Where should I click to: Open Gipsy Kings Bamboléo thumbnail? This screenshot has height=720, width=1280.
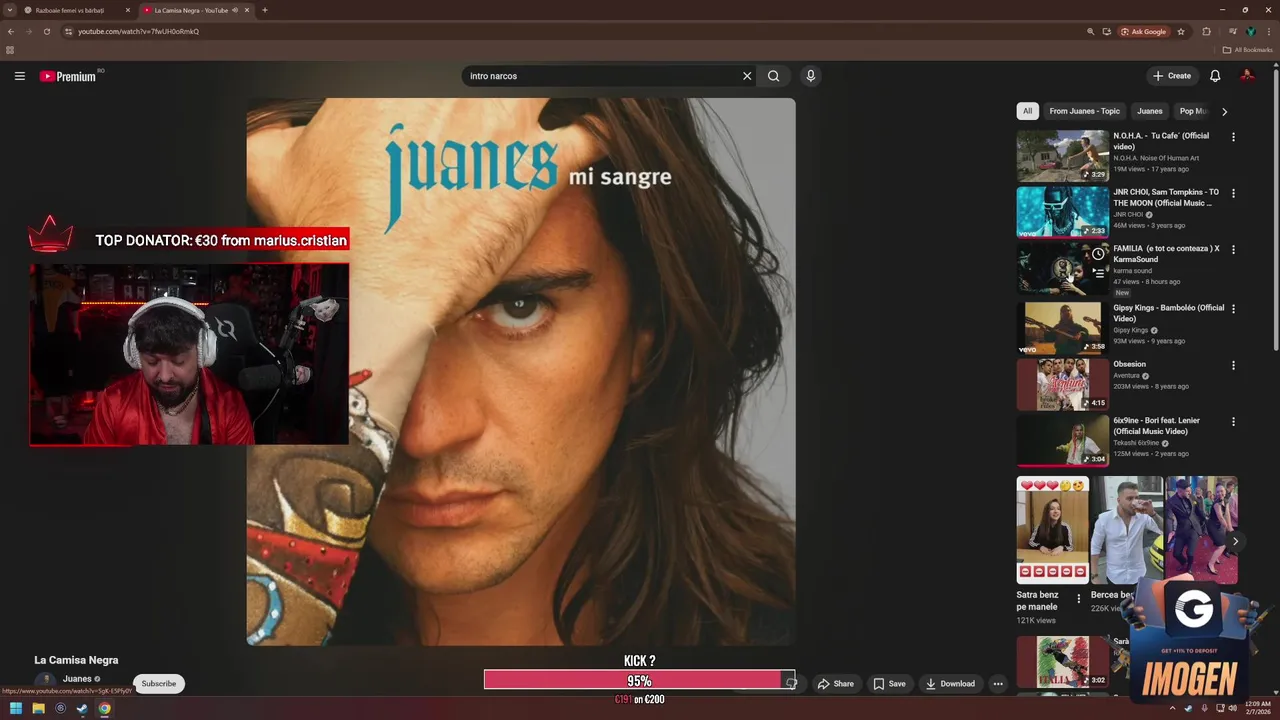point(1062,328)
